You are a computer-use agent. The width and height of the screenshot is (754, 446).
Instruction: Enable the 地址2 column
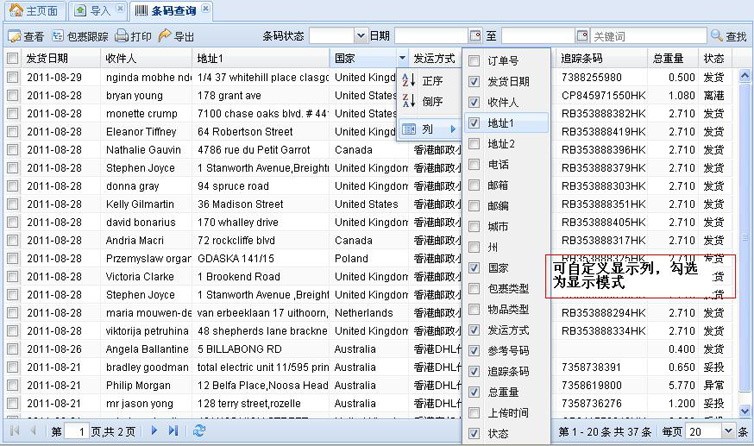(x=474, y=144)
